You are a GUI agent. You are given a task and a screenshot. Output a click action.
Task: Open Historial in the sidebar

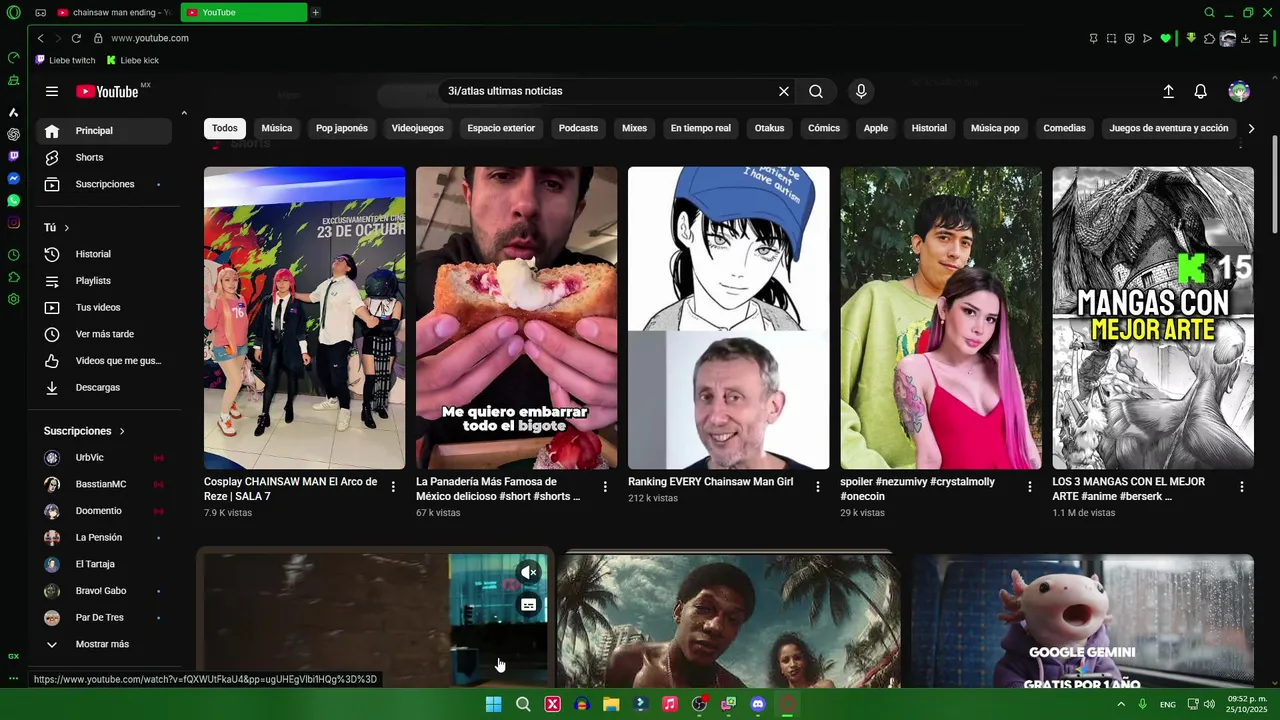[105, 254]
